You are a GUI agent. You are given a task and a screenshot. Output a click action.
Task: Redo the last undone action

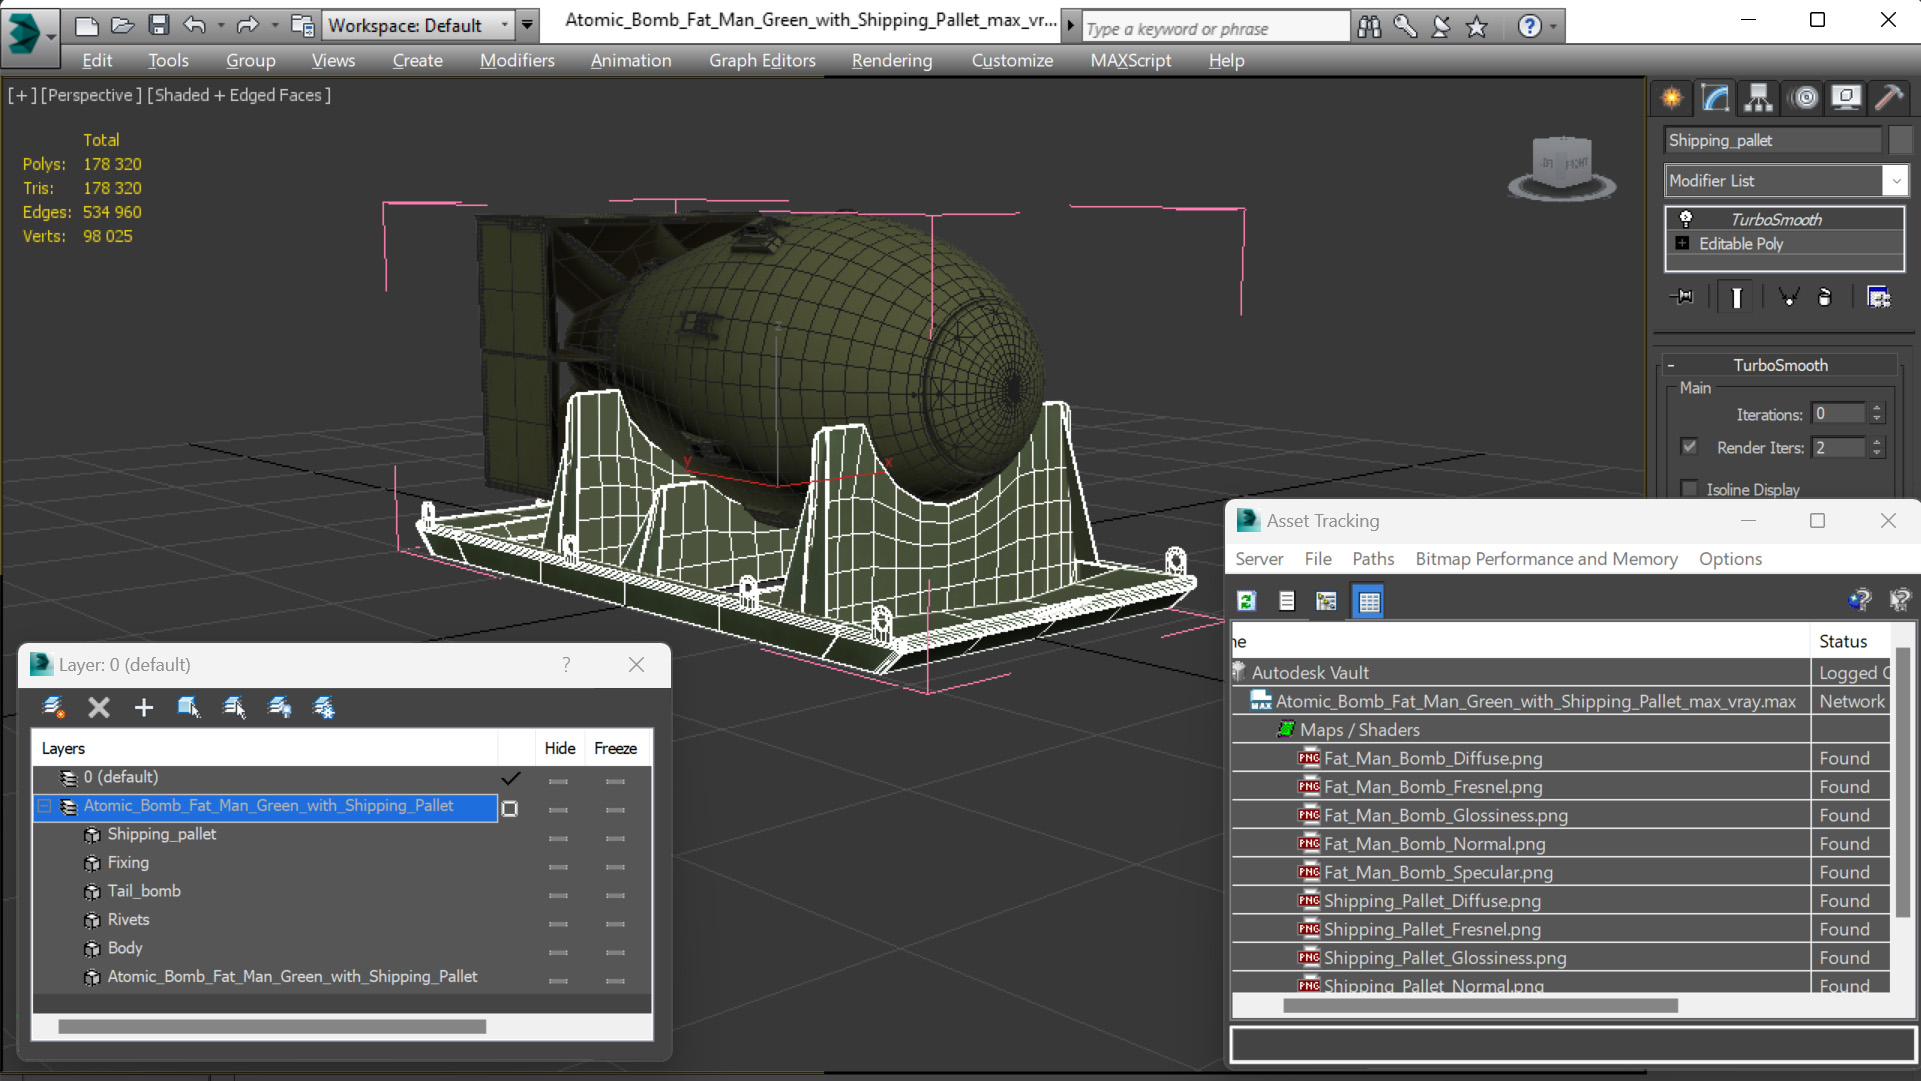247,25
